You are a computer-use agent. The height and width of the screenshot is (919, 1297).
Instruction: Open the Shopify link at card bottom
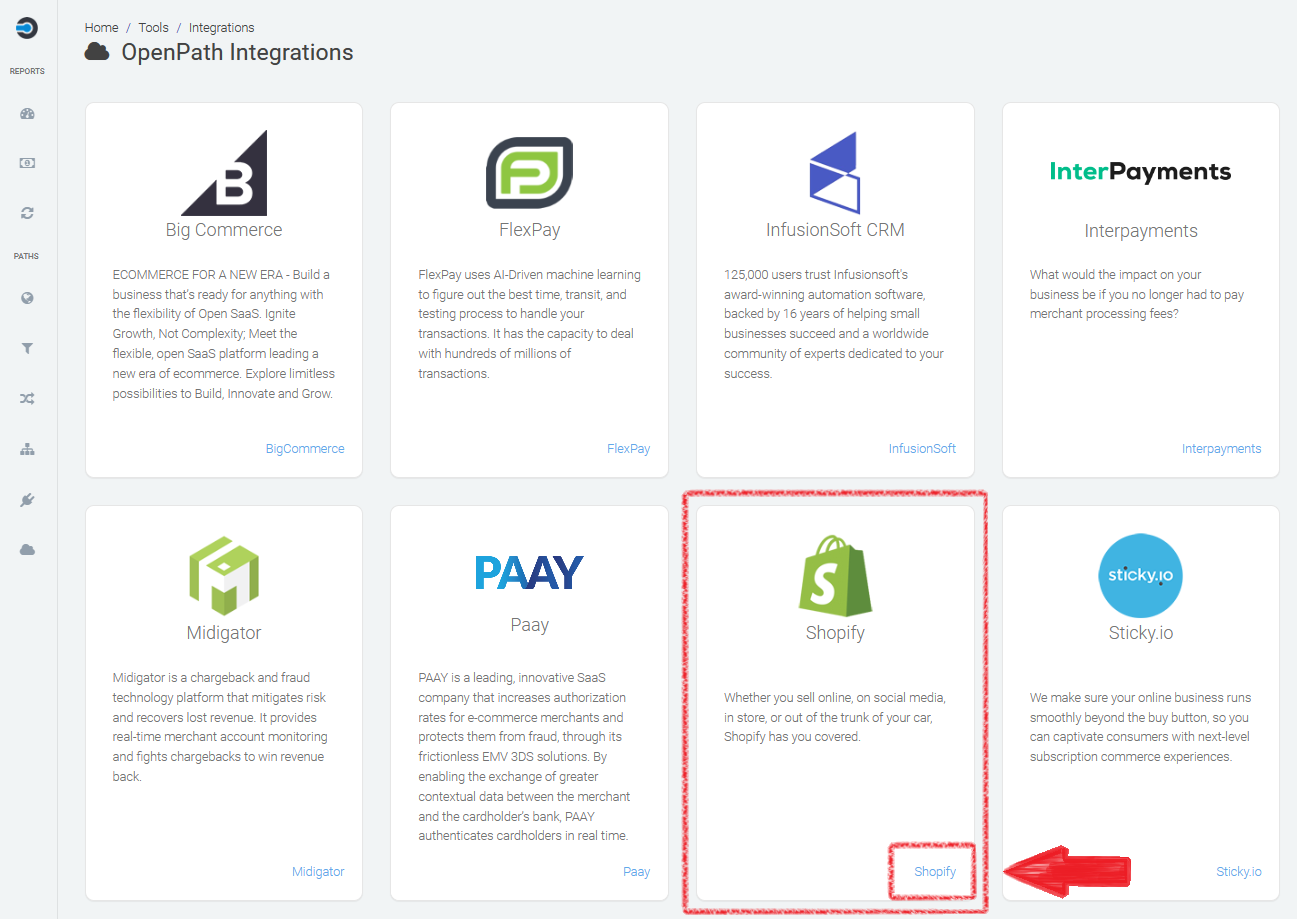pos(935,872)
